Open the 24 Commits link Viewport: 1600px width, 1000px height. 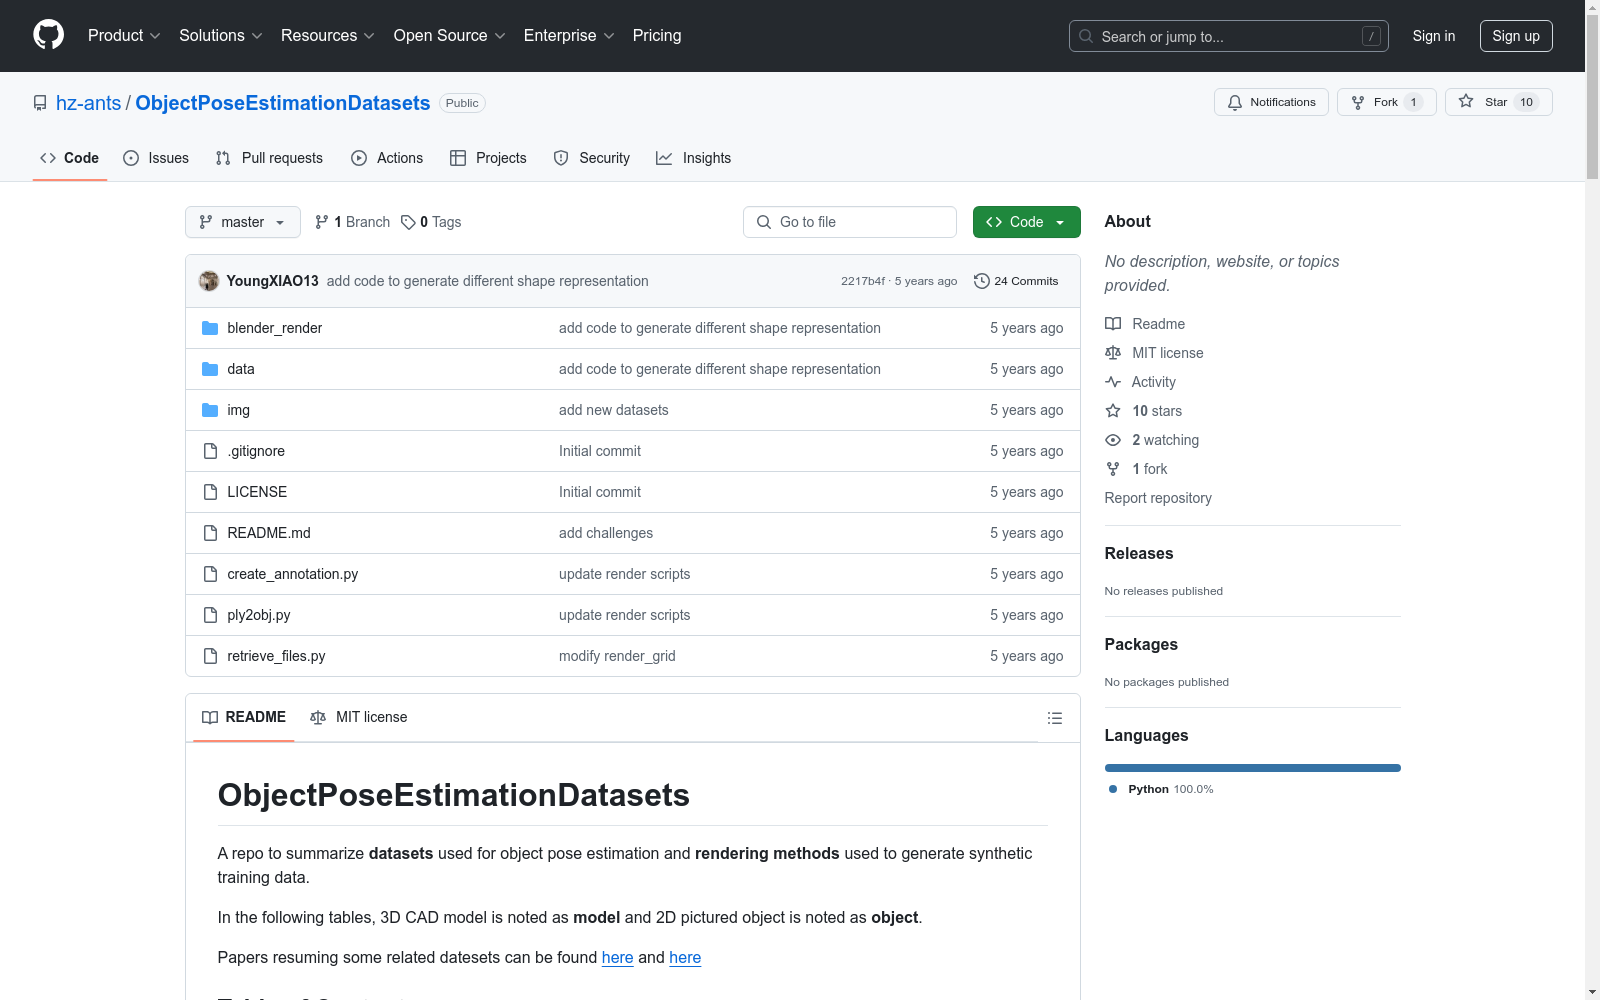1016,281
